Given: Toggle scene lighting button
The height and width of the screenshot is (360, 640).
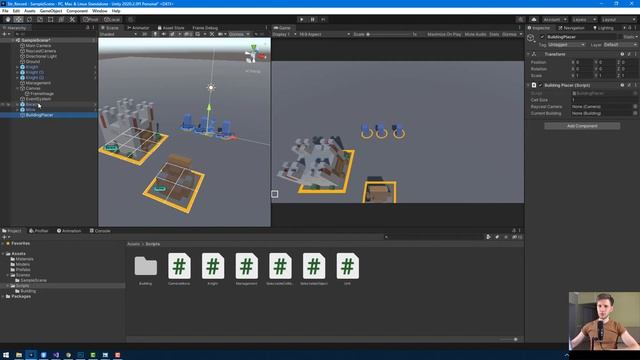Looking at the screenshot, I should click(x=155, y=34).
